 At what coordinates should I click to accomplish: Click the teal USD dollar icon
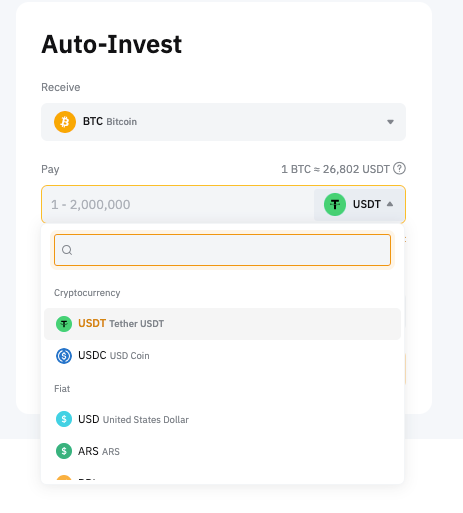[64, 419]
